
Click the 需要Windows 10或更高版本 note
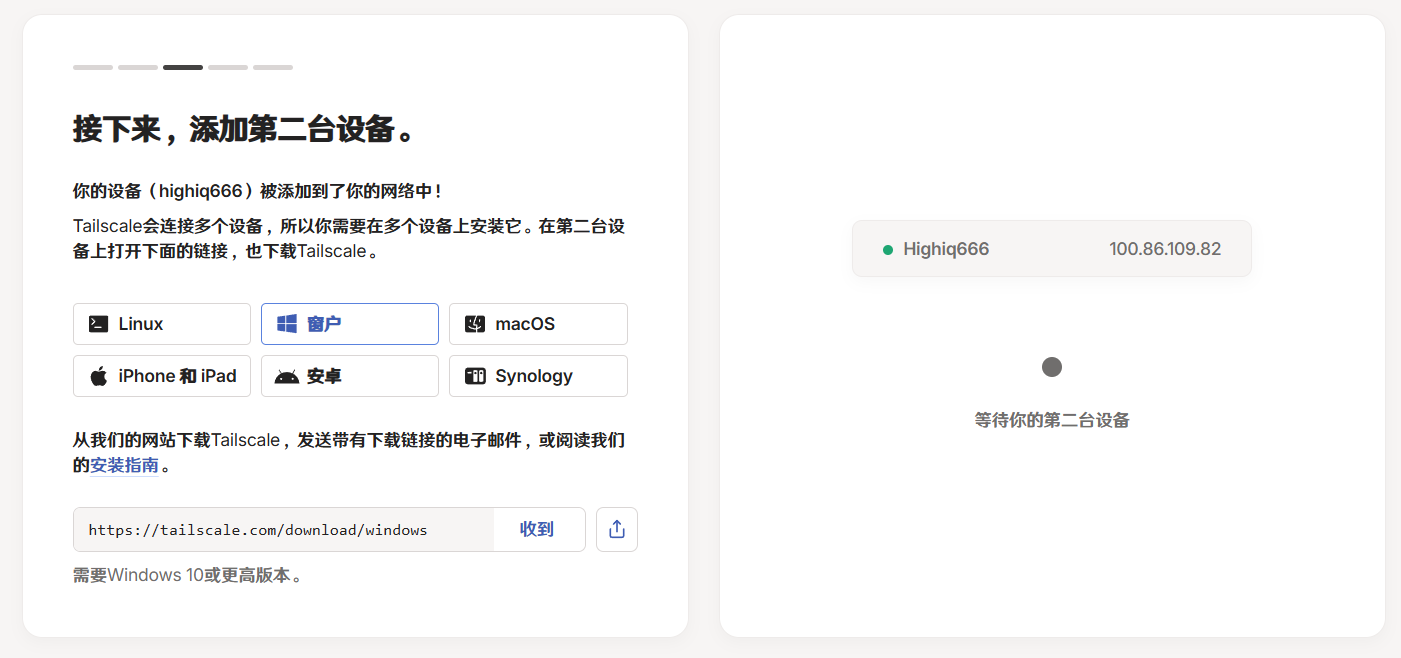187,575
